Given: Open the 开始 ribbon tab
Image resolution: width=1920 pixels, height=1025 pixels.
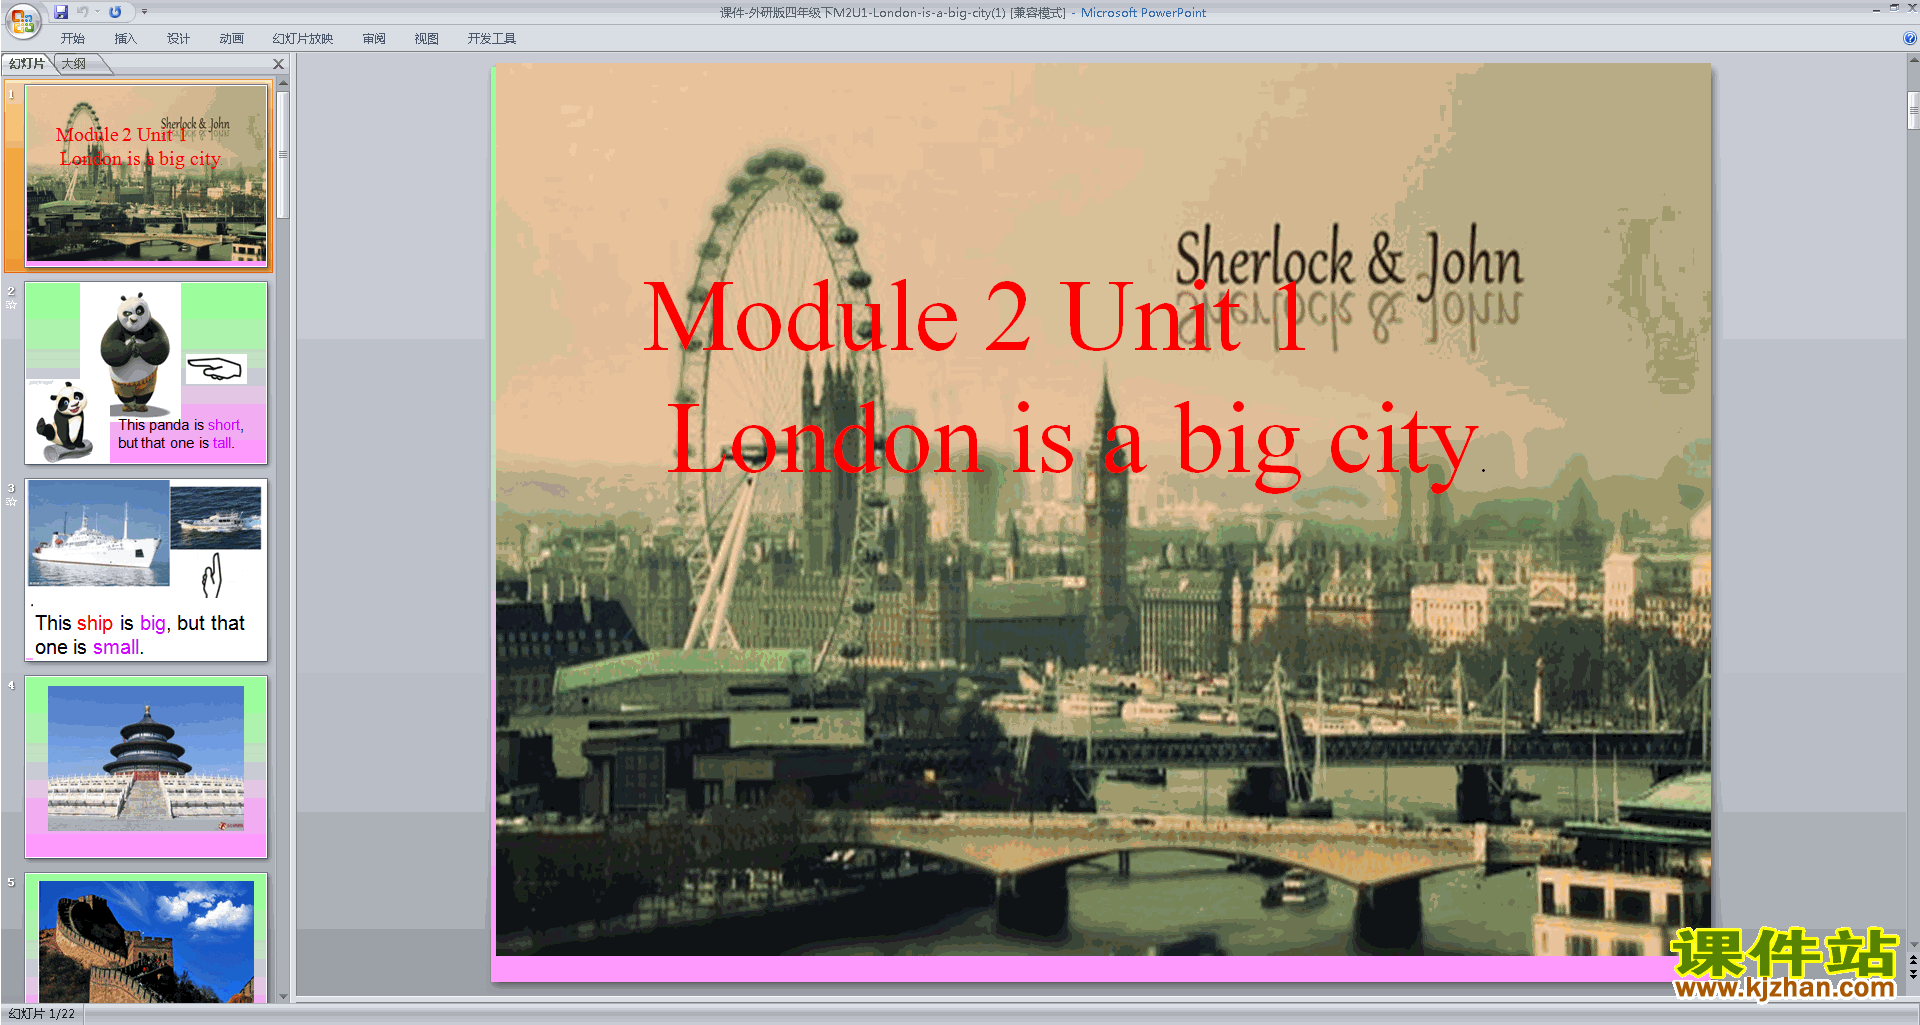Looking at the screenshot, I should [x=73, y=39].
